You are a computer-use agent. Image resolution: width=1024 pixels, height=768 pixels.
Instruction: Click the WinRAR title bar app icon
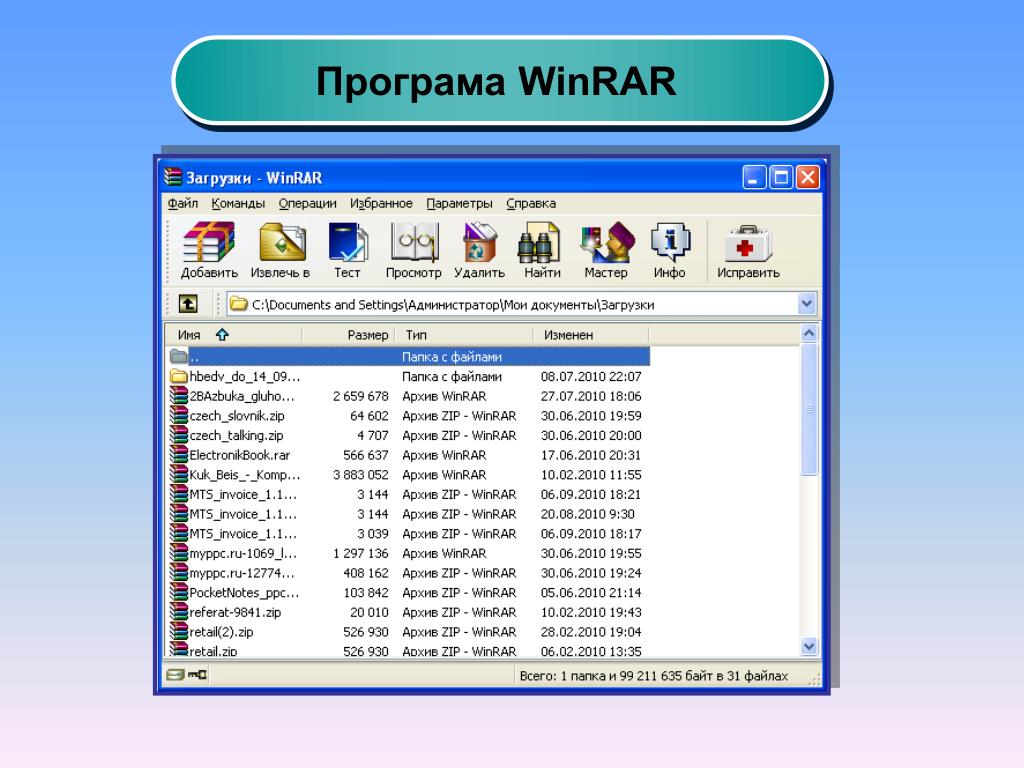173,177
